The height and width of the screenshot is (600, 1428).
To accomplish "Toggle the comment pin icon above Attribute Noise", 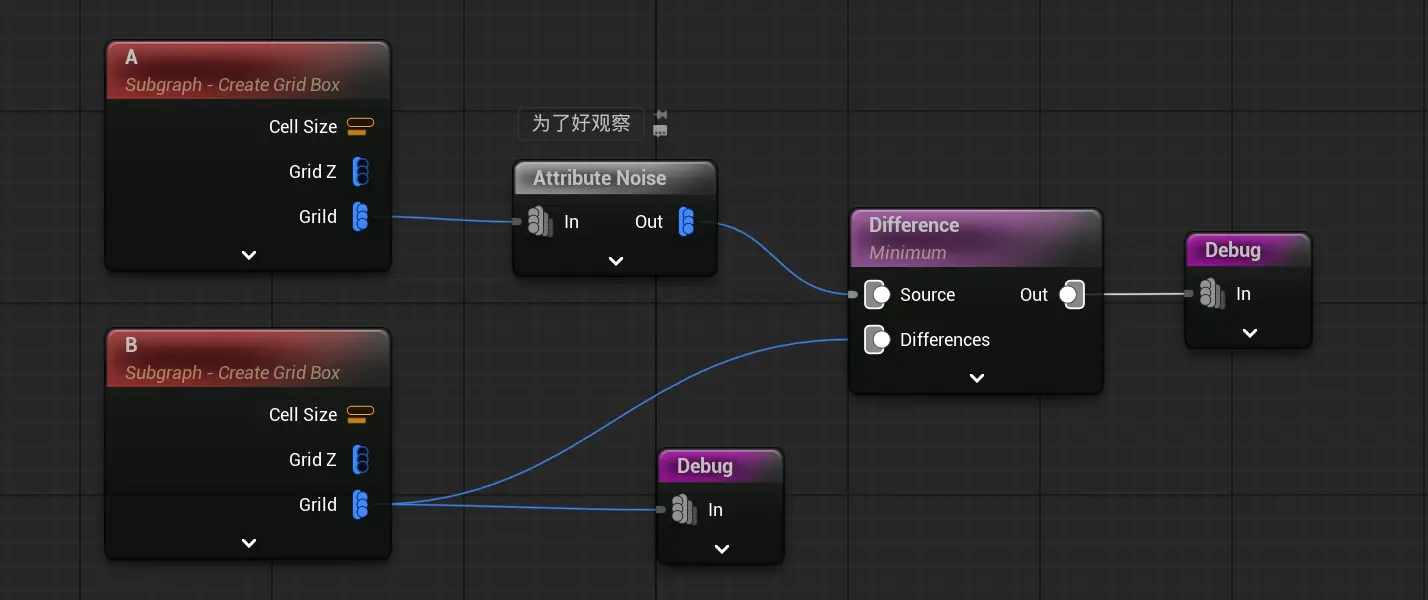I will click(660, 116).
